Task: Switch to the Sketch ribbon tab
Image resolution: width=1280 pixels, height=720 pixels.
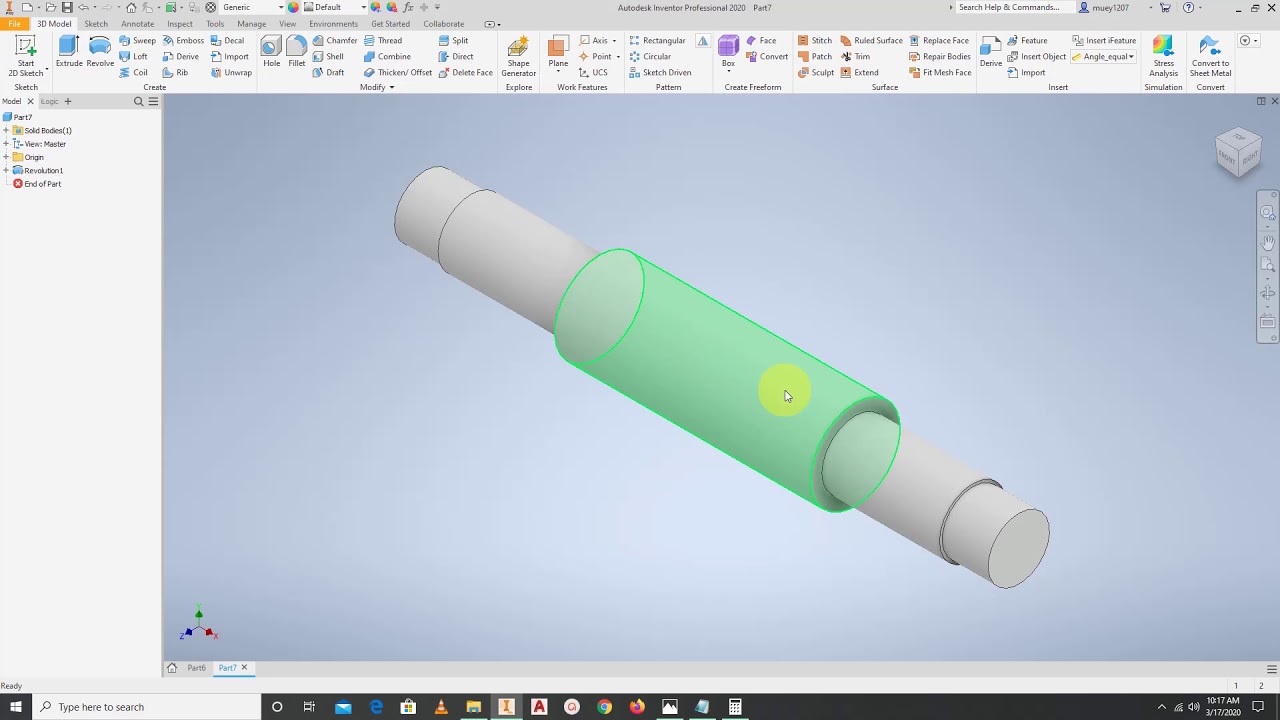Action: click(x=96, y=24)
